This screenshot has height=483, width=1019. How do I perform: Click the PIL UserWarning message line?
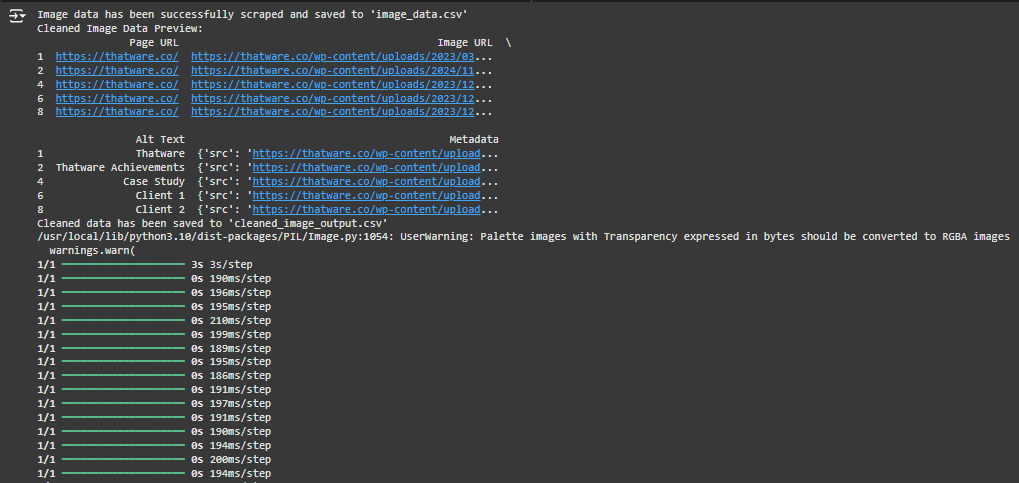[523, 237]
